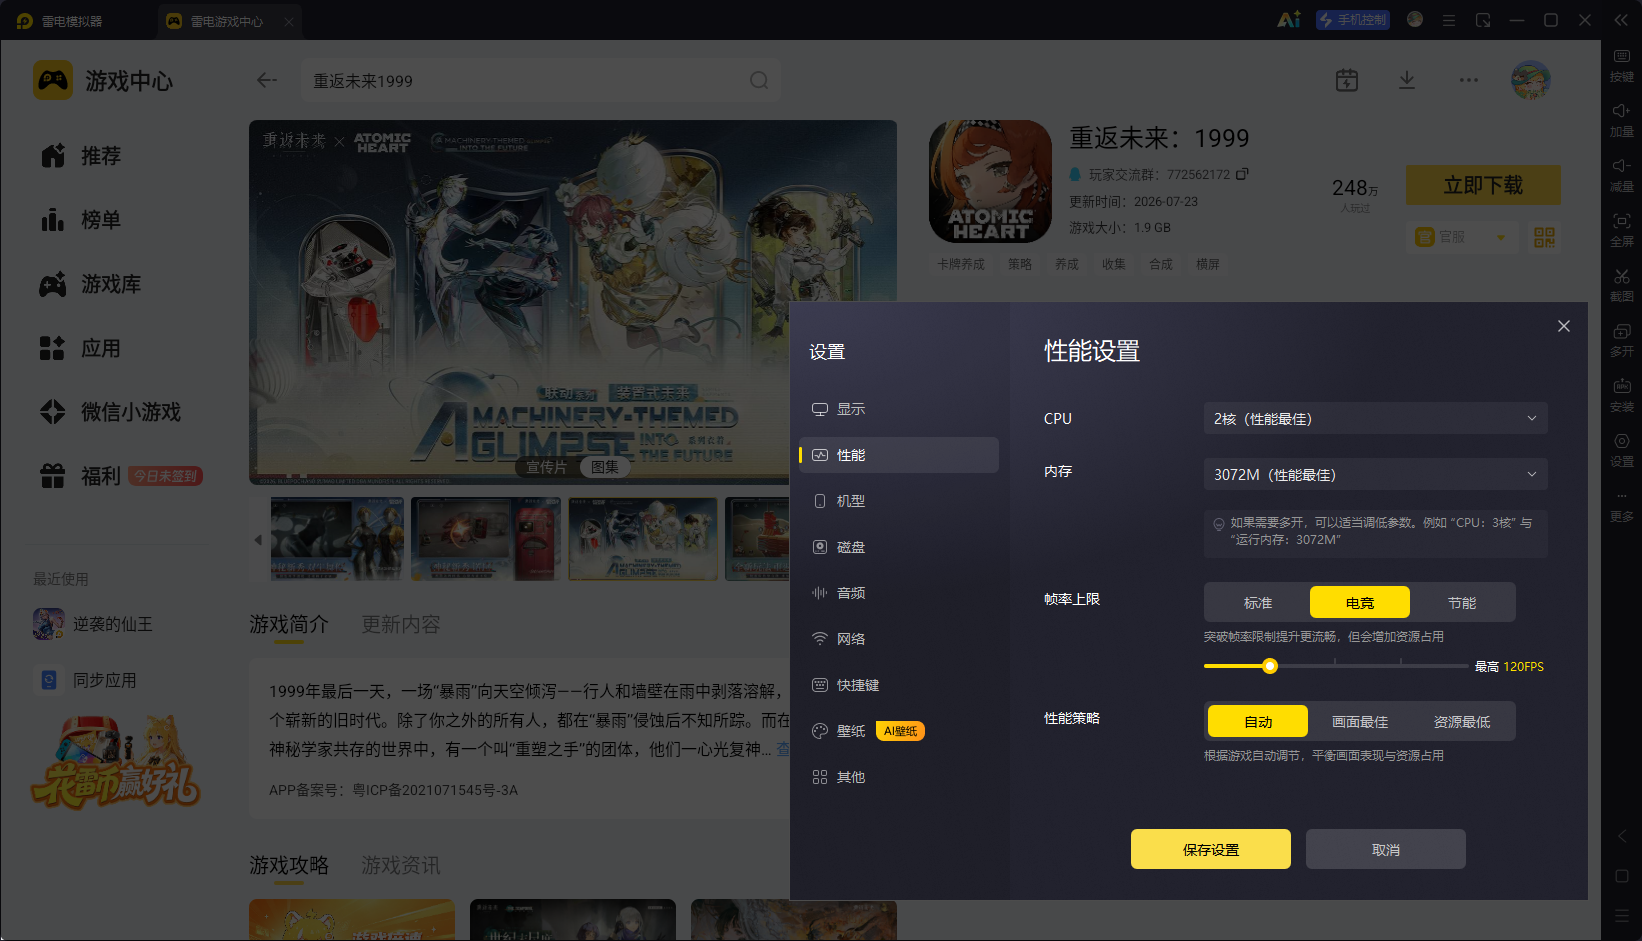The width and height of the screenshot is (1642, 941).
Task: Open 同步应用 from recent list
Action: pyautogui.click(x=85, y=680)
